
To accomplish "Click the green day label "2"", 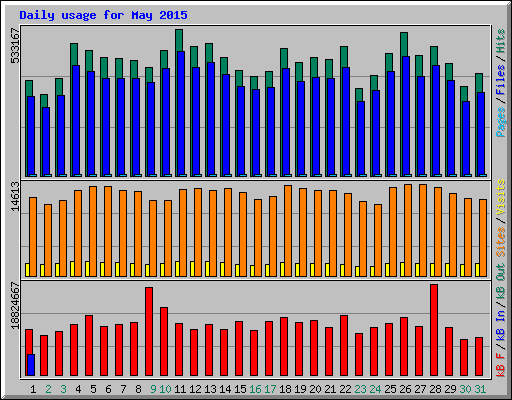I will click(x=48, y=389).
